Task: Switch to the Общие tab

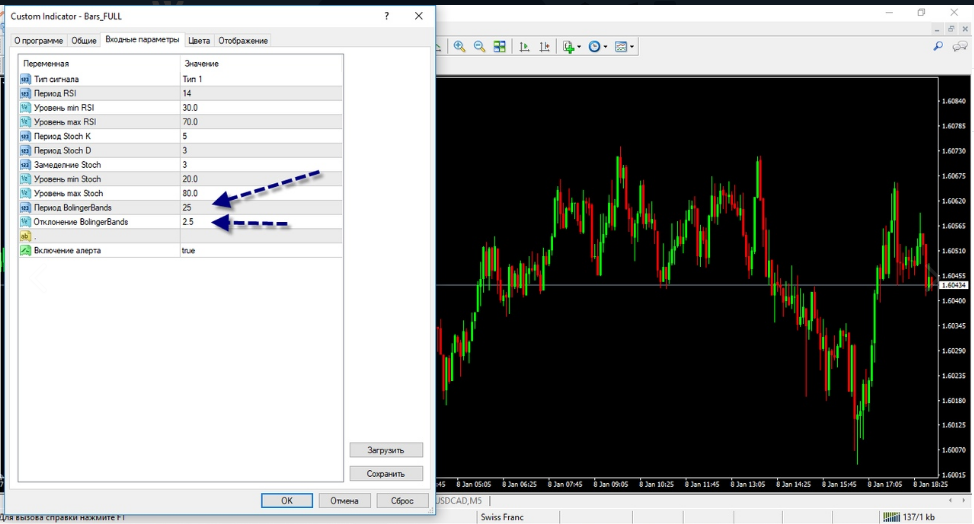Action: (83, 40)
